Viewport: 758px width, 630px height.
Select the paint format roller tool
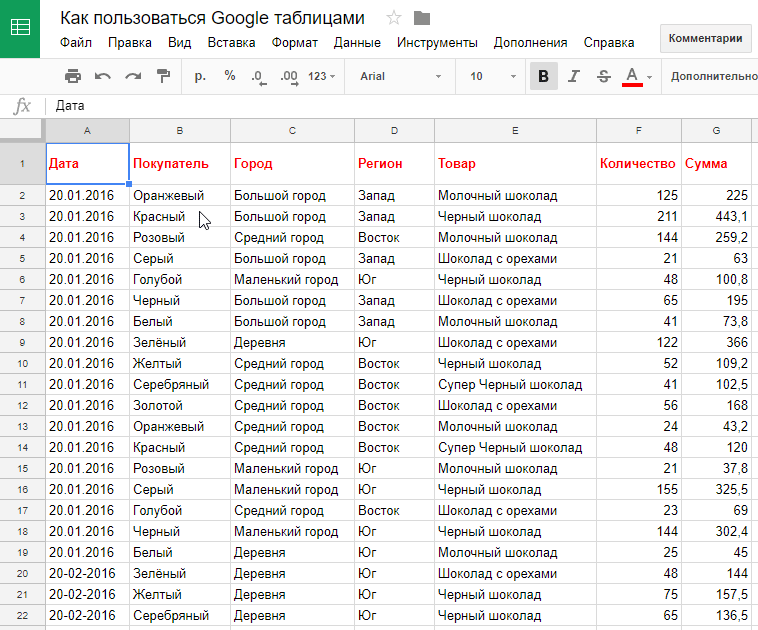coord(163,76)
